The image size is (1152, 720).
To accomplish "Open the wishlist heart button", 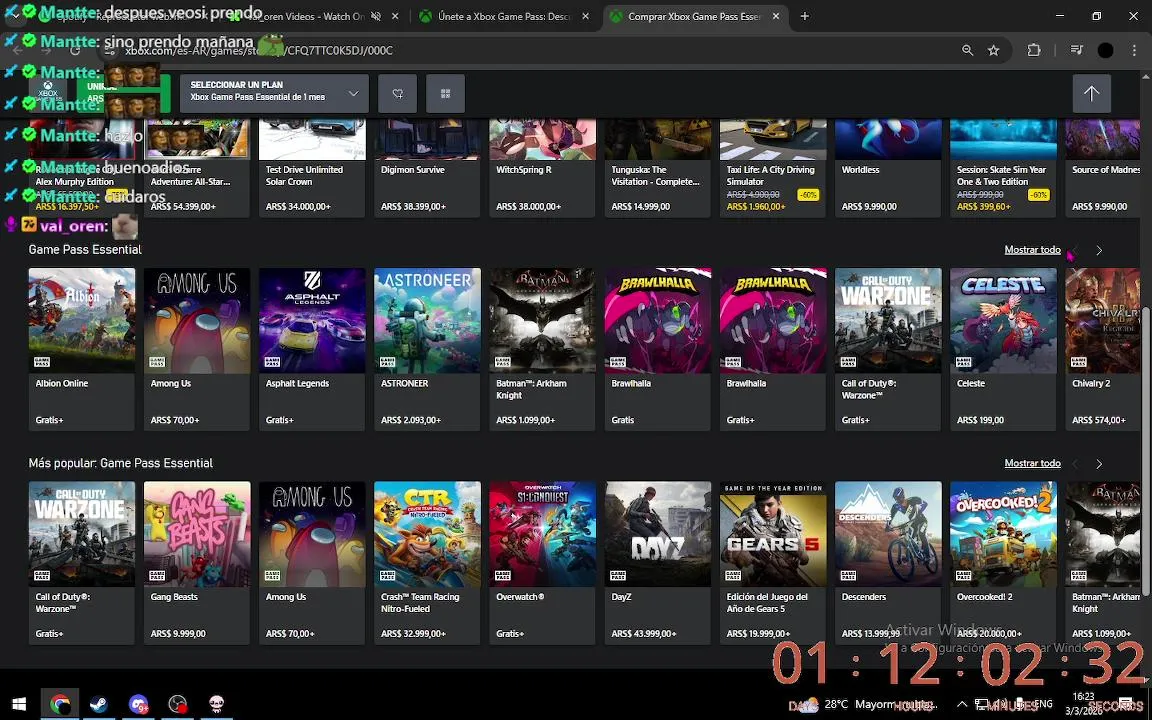I will [397, 93].
